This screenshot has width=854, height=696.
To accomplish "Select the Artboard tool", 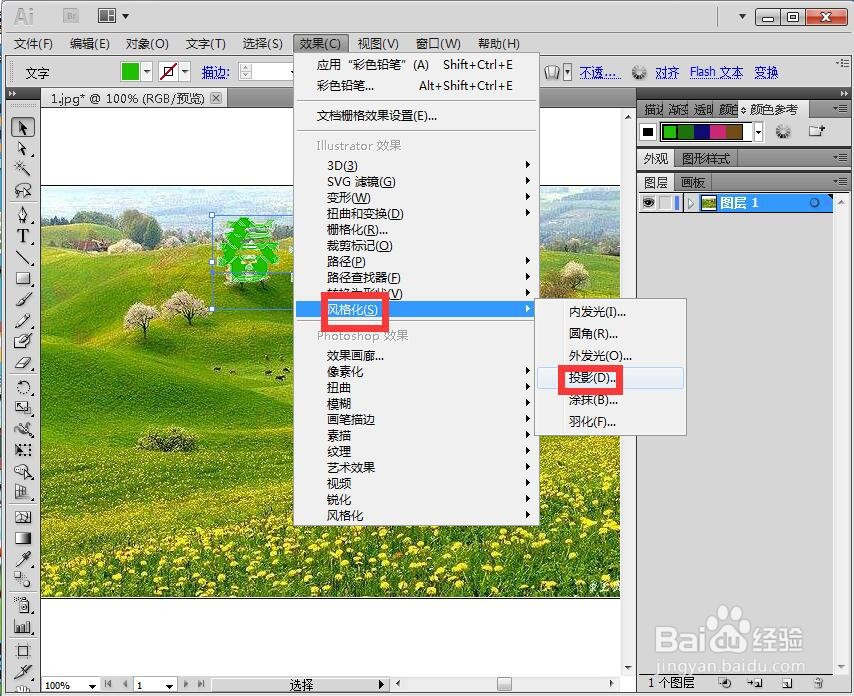I will tap(23, 651).
